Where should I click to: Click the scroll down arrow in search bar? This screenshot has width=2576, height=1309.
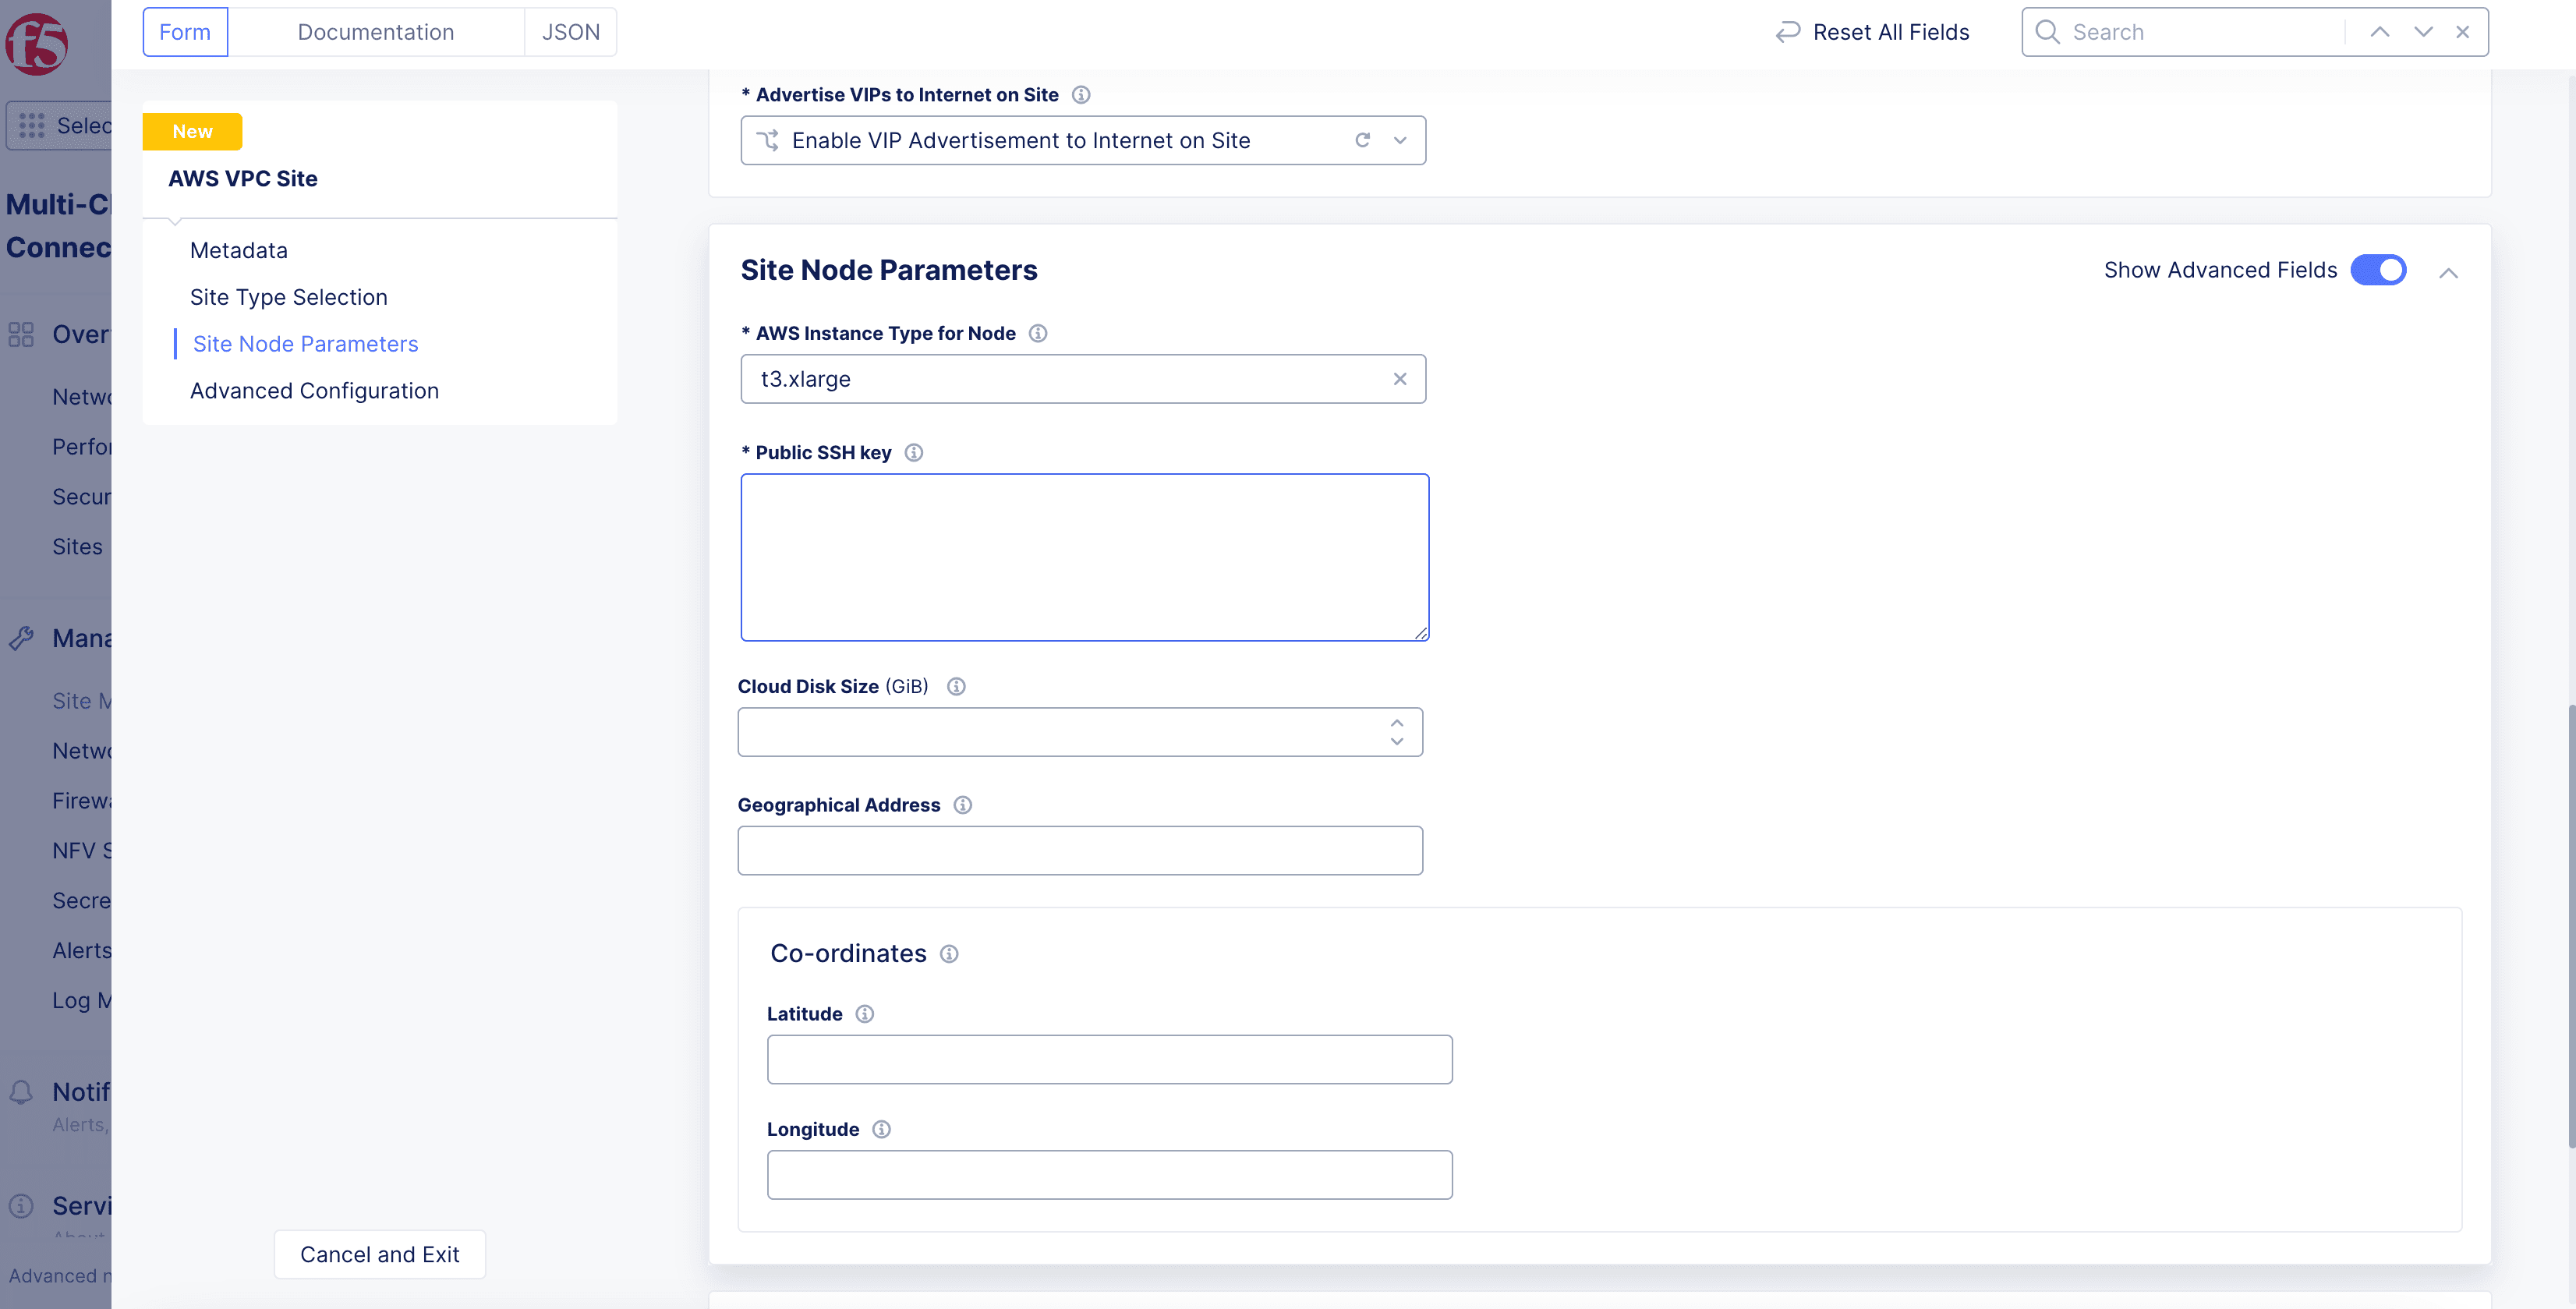(x=2422, y=30)
